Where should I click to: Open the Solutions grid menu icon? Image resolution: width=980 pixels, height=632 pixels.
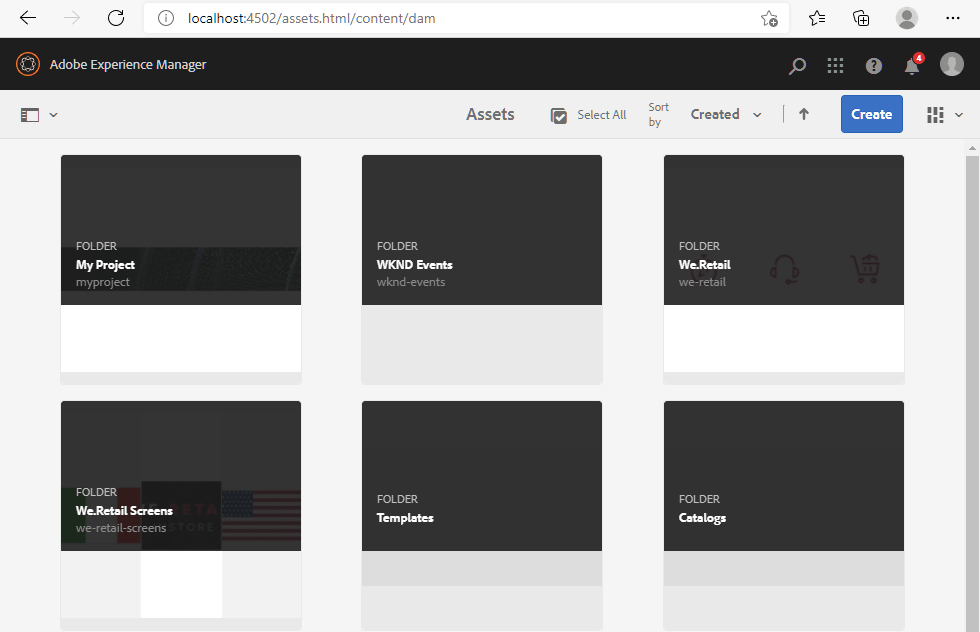click(835, 66)
